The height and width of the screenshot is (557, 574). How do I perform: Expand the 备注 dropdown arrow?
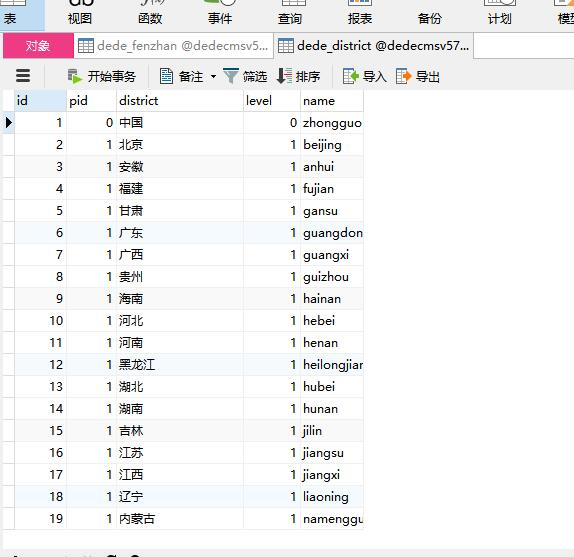coord(213,76)
